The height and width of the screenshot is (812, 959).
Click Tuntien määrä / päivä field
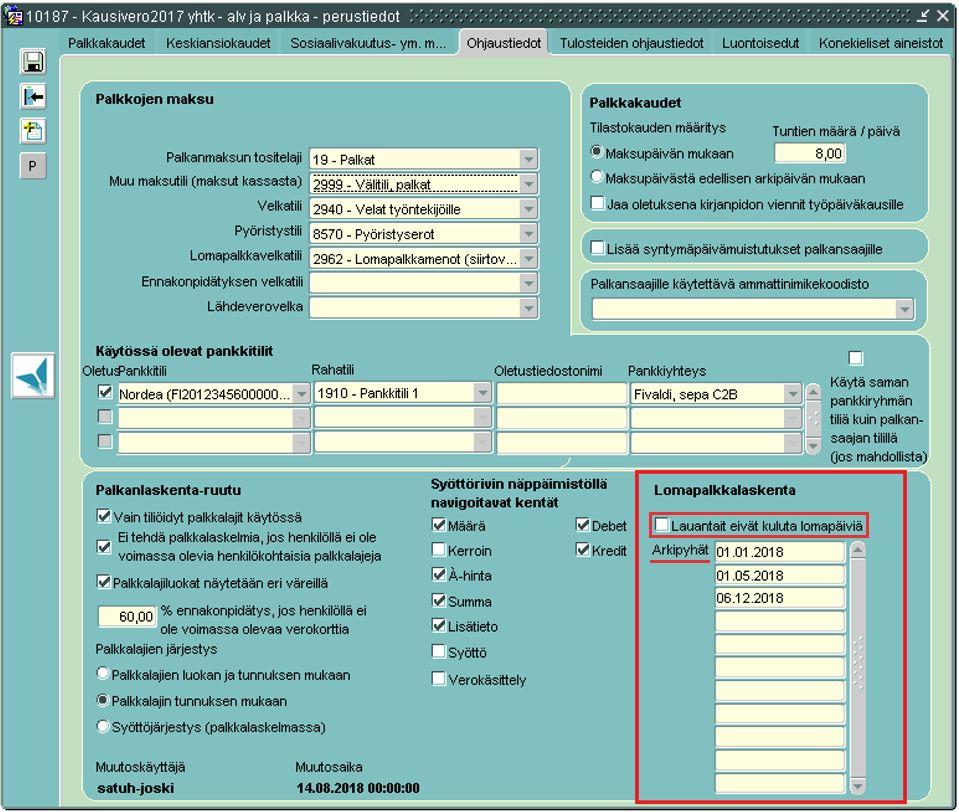(x=810, y=153)
